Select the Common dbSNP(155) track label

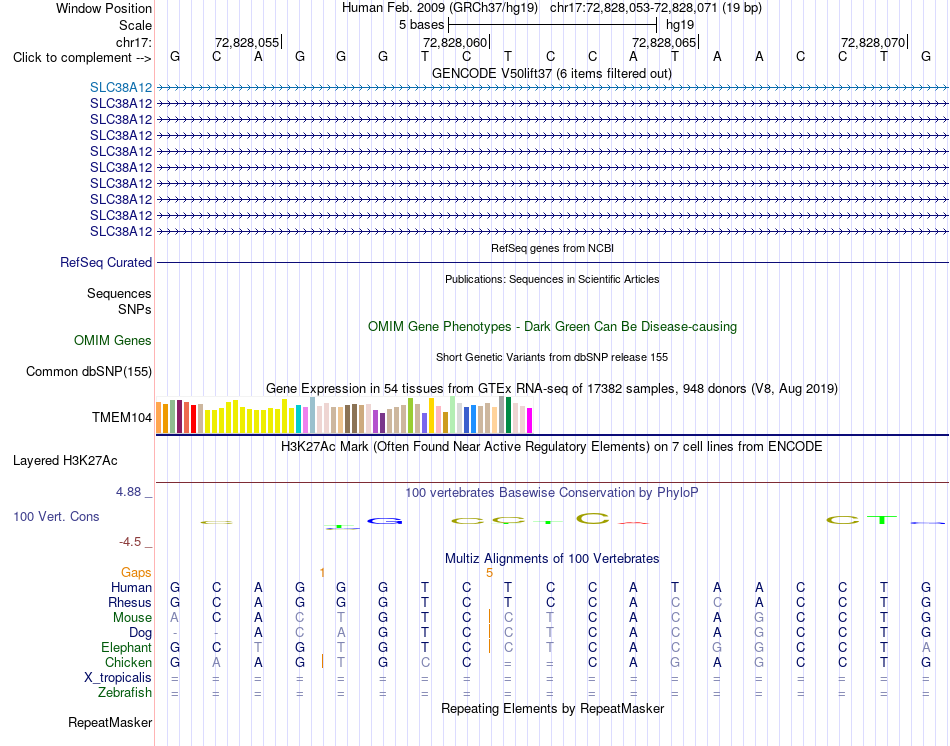point(88,371)
